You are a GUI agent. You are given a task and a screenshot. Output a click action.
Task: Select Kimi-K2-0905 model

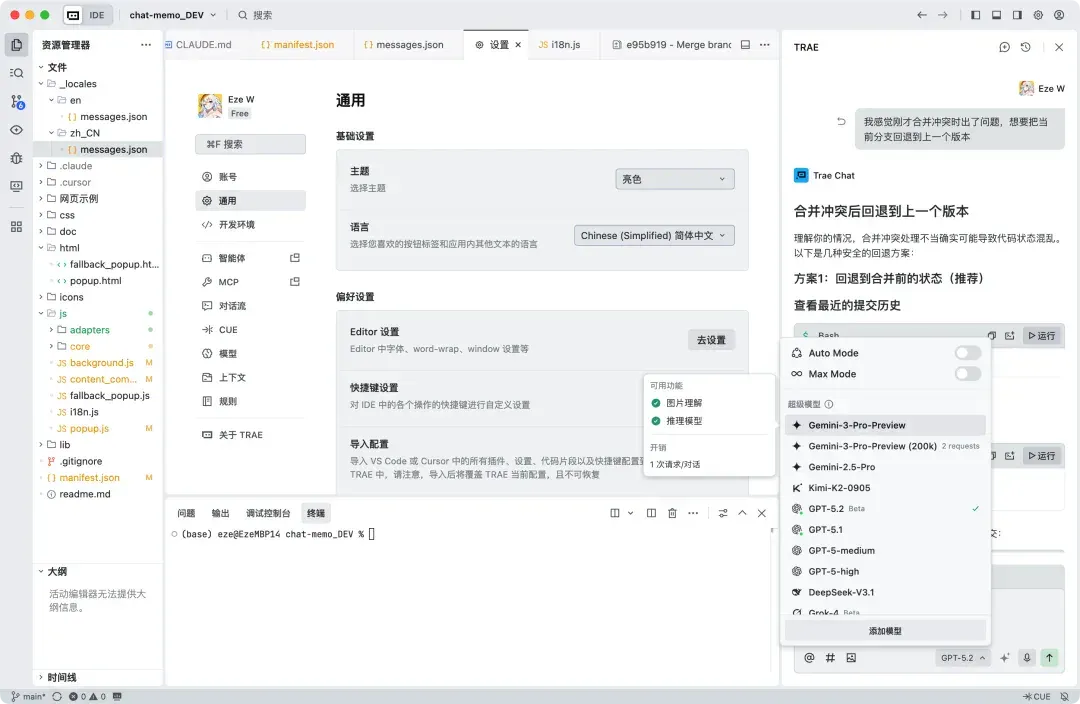click(x=886, y=488)
